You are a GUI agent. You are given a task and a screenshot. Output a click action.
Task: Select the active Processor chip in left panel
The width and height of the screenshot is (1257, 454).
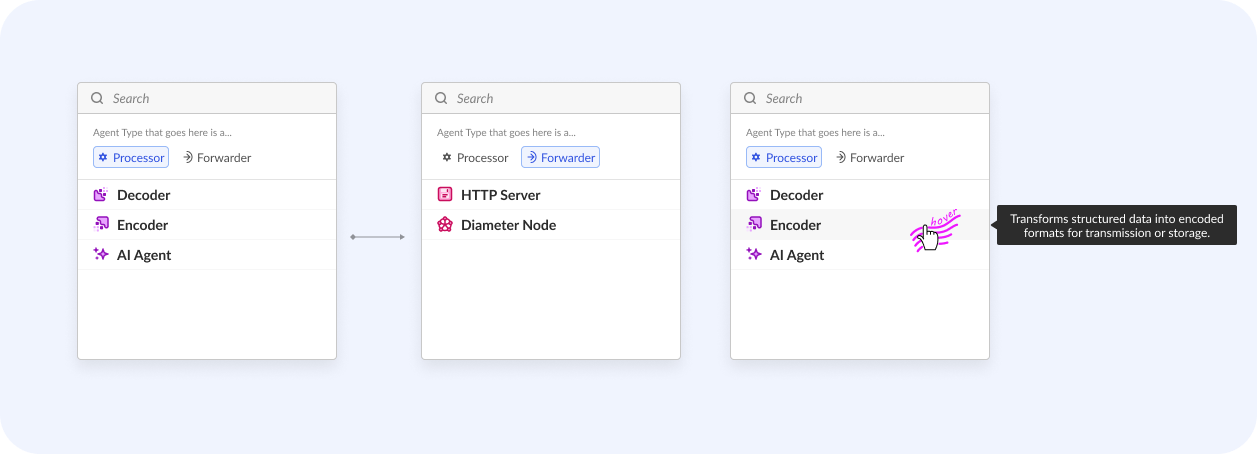tap(131, 157)
